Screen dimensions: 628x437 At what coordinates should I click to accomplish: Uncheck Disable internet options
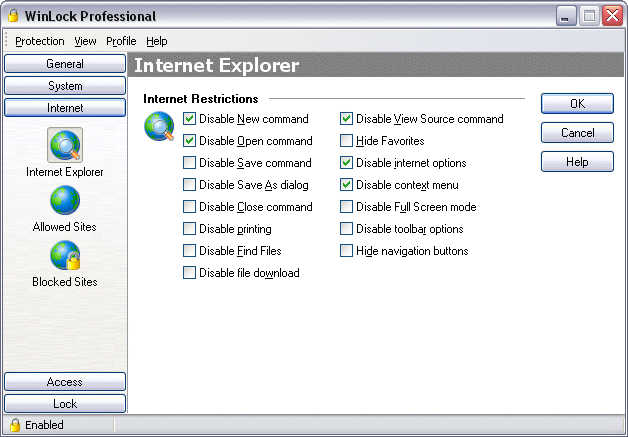click(346, 163)
